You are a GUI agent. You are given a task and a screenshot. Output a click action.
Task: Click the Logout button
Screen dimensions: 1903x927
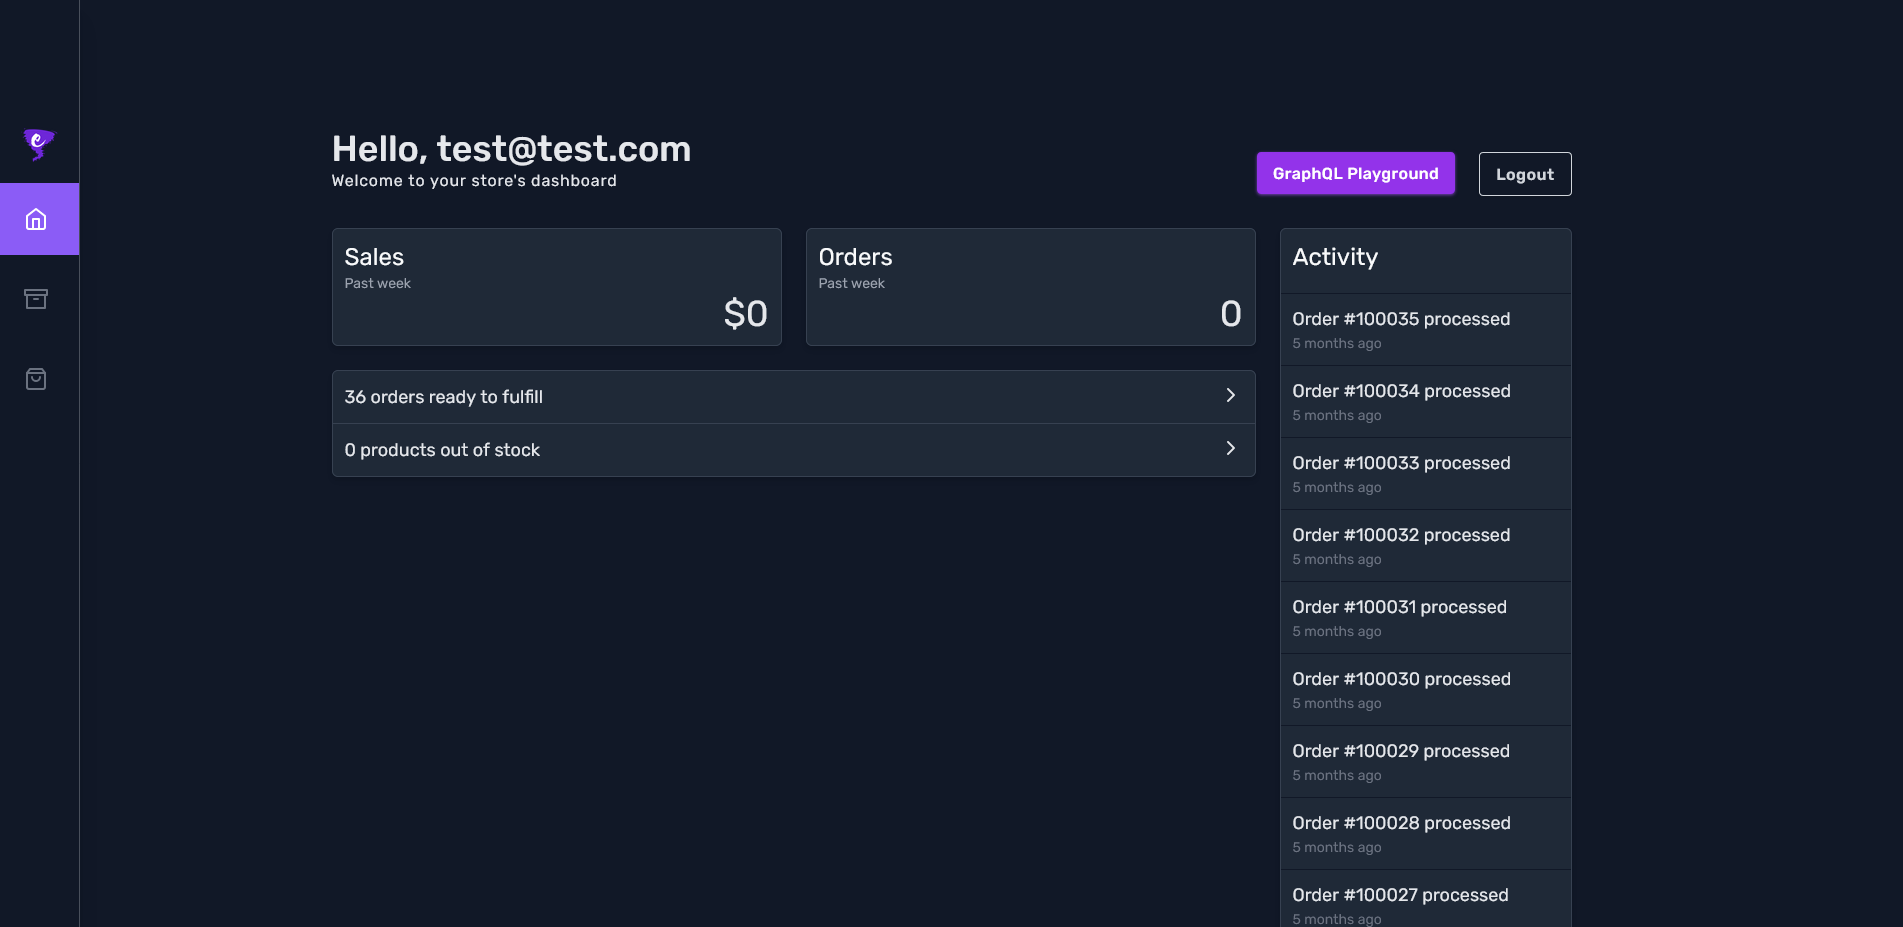(1525, 174)
